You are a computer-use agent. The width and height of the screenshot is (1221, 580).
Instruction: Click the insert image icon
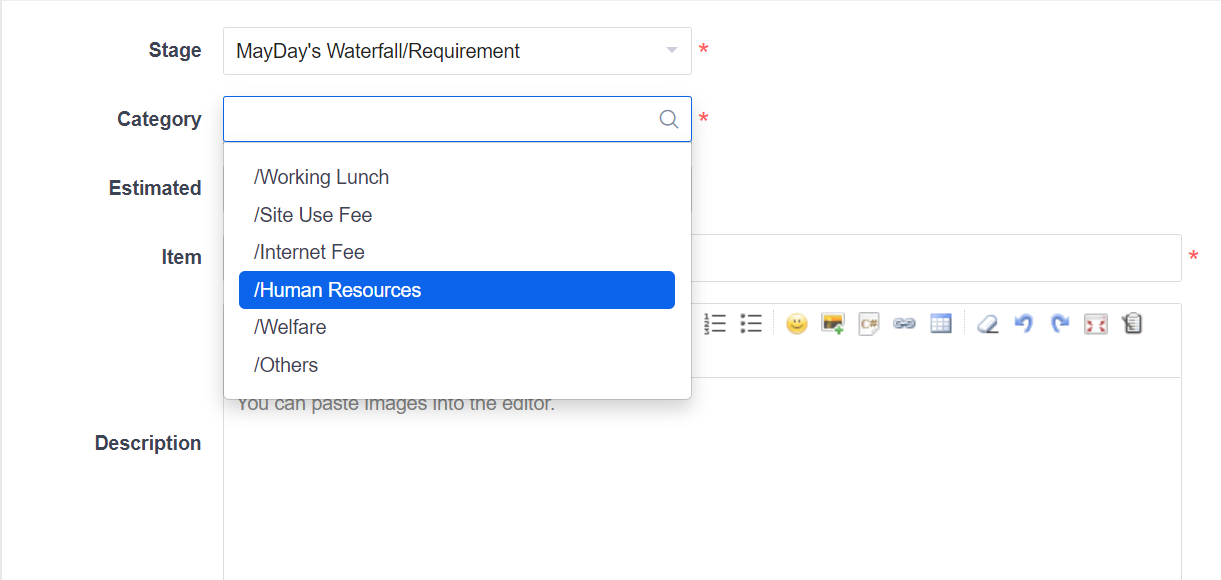click(x=832, y=324)
